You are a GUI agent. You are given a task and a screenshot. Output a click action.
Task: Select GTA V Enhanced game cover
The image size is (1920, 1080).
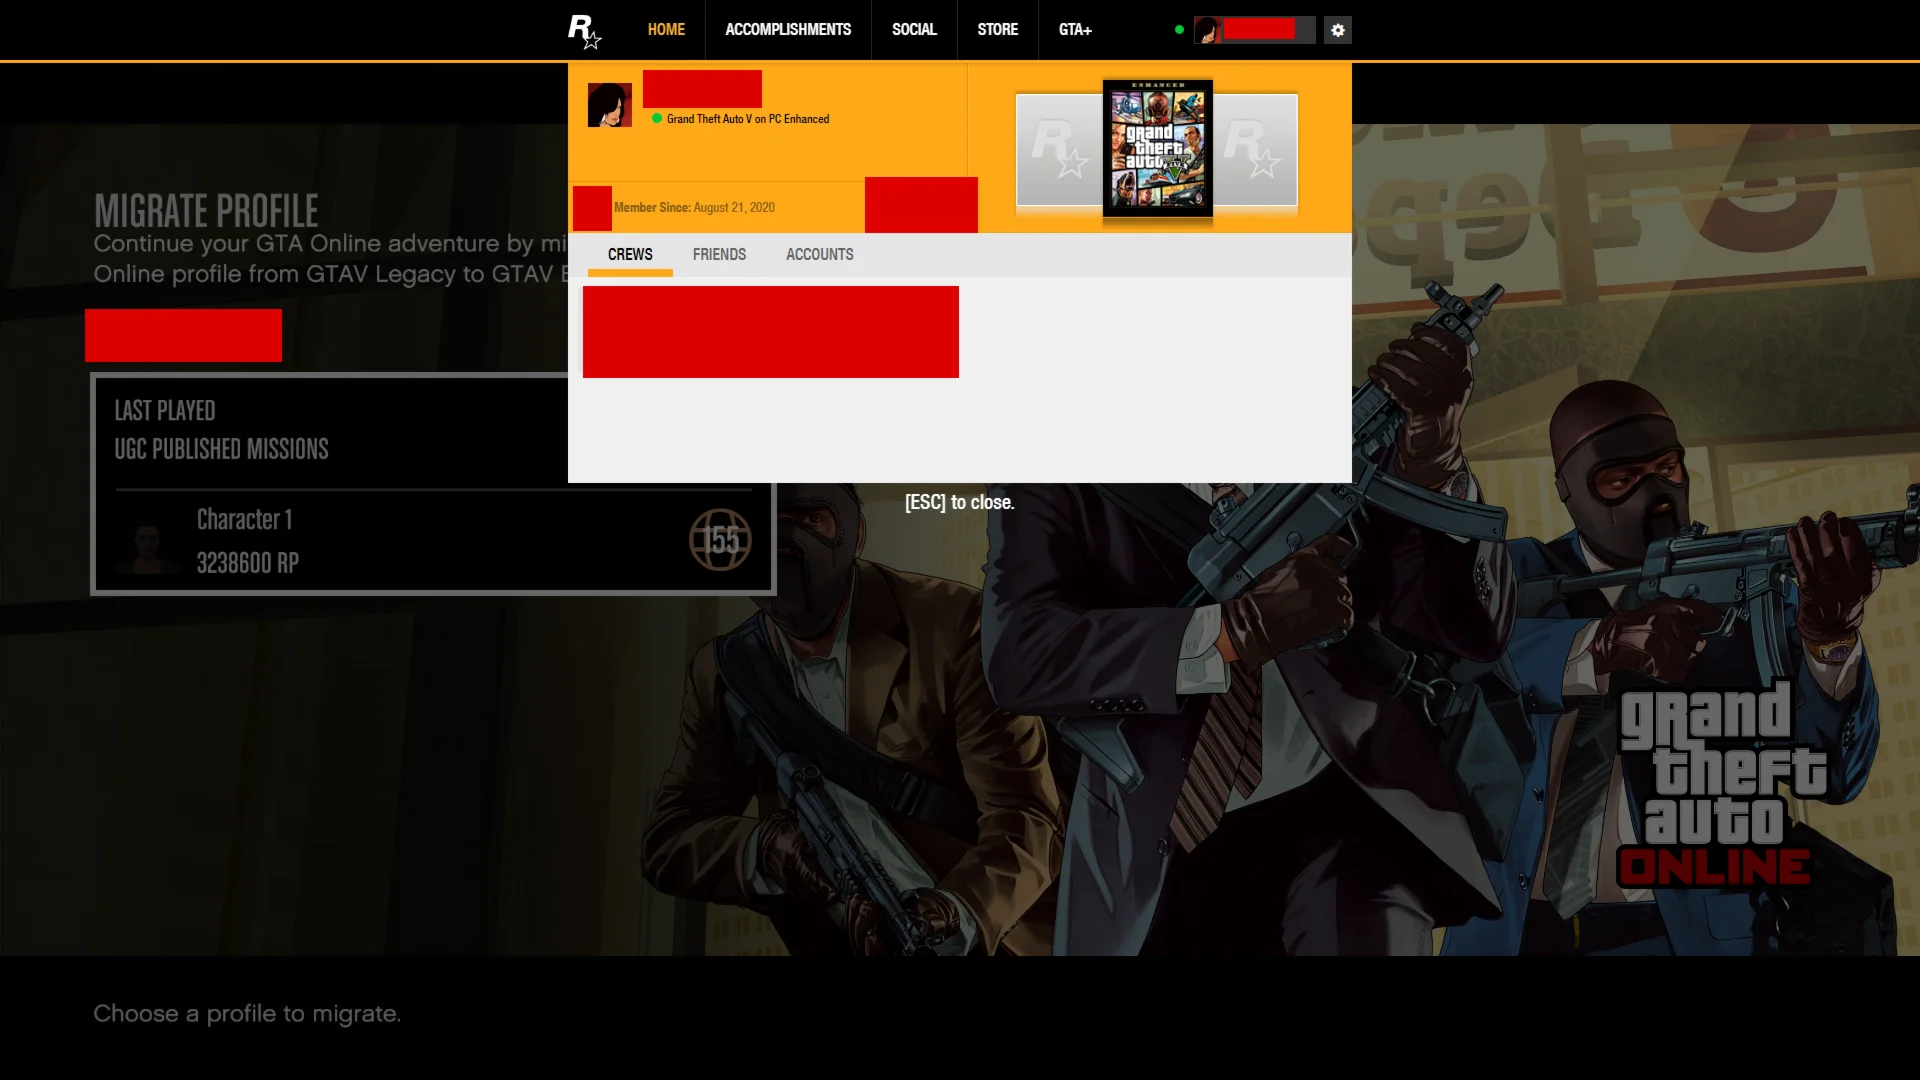click(1157, 148)
